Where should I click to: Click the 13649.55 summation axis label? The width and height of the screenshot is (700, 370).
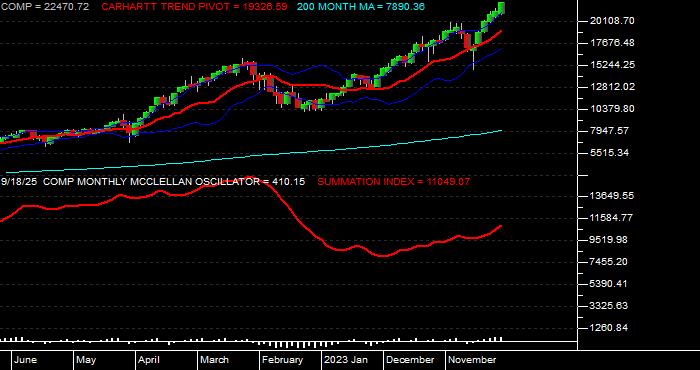point(612,195)
